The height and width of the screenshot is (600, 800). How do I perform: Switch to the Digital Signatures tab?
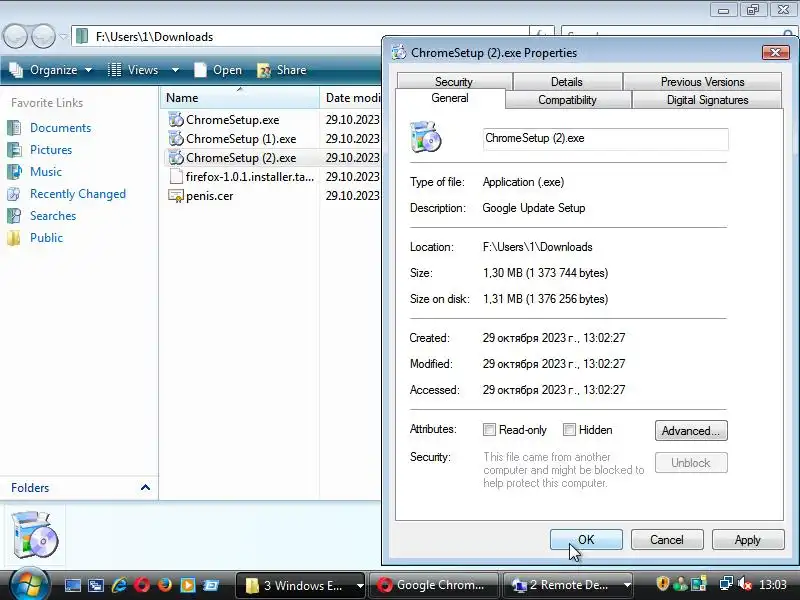point(707,99)
